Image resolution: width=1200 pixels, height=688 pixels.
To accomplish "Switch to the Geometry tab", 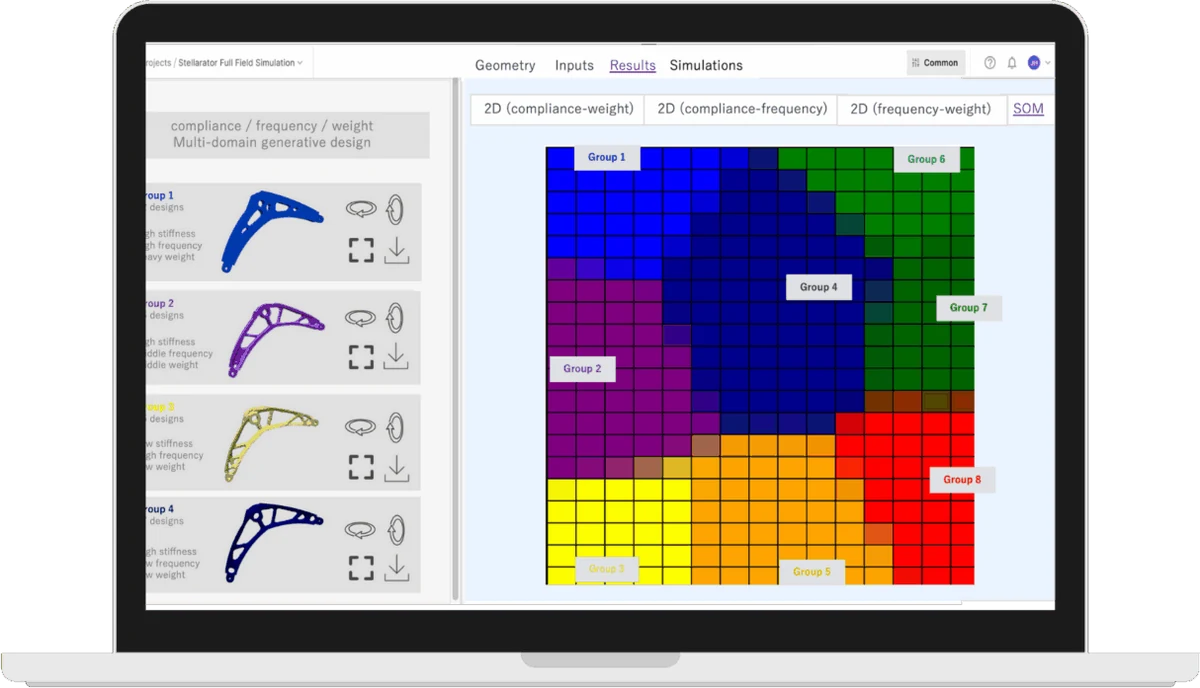I will [x=505, y=65].
